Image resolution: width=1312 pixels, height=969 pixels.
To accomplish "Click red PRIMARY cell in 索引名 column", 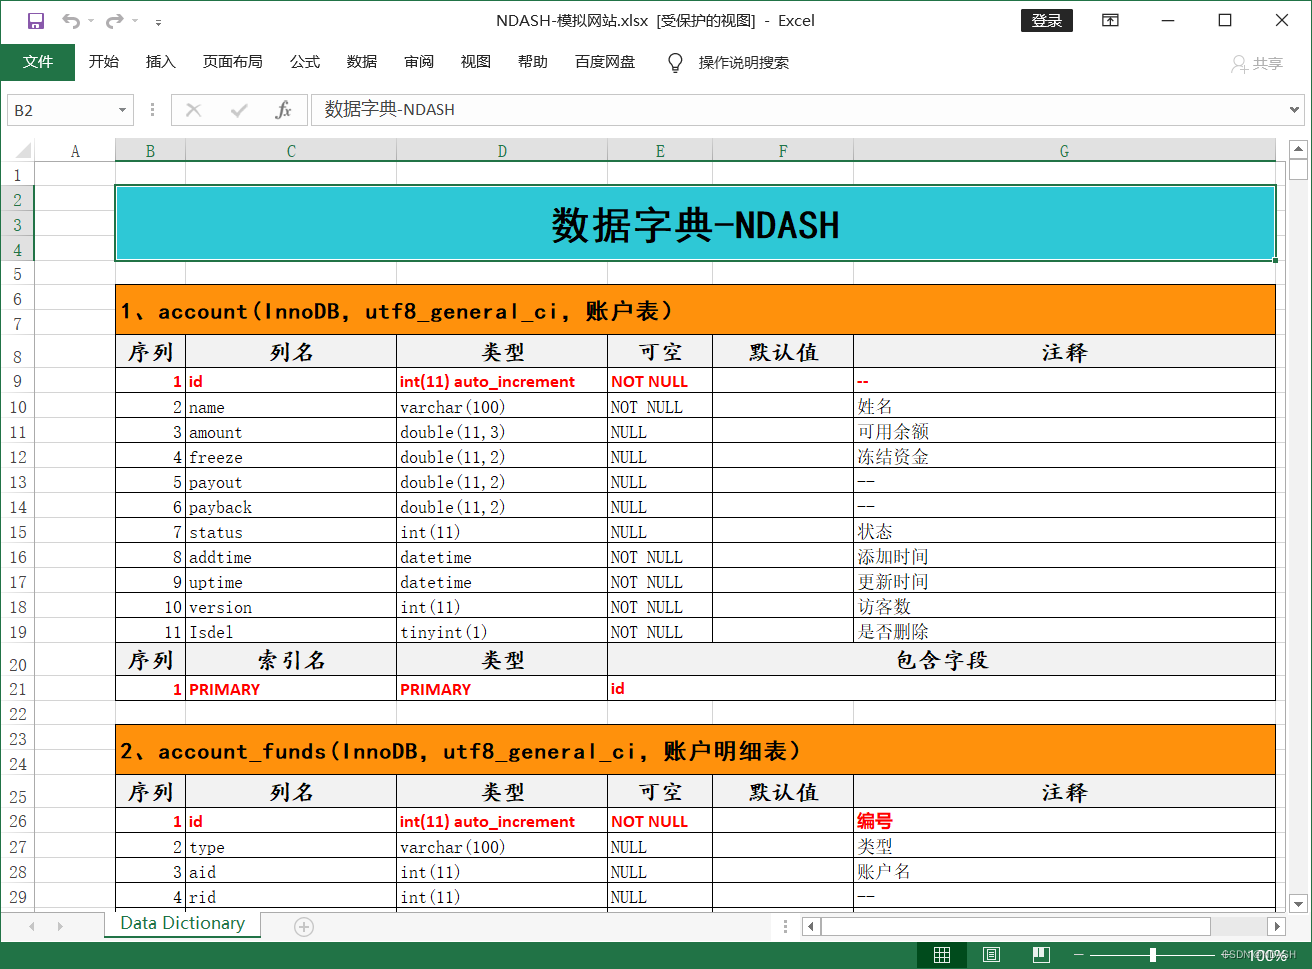I will coord(291,689).
